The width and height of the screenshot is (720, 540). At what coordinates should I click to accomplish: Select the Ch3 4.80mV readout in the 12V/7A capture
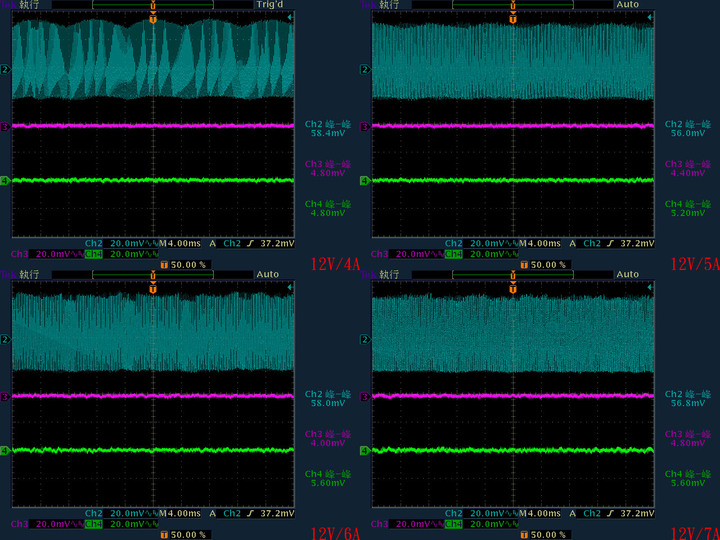pyautogui.click(x=688, y=439)
